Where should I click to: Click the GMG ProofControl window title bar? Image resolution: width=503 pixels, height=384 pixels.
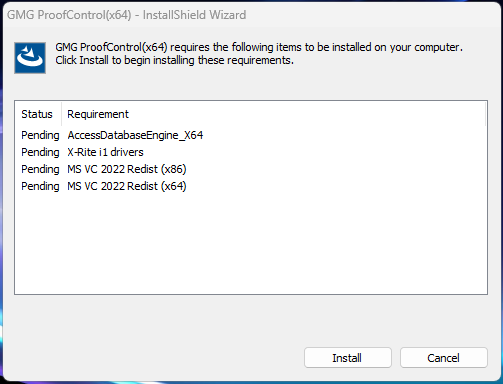251,15
